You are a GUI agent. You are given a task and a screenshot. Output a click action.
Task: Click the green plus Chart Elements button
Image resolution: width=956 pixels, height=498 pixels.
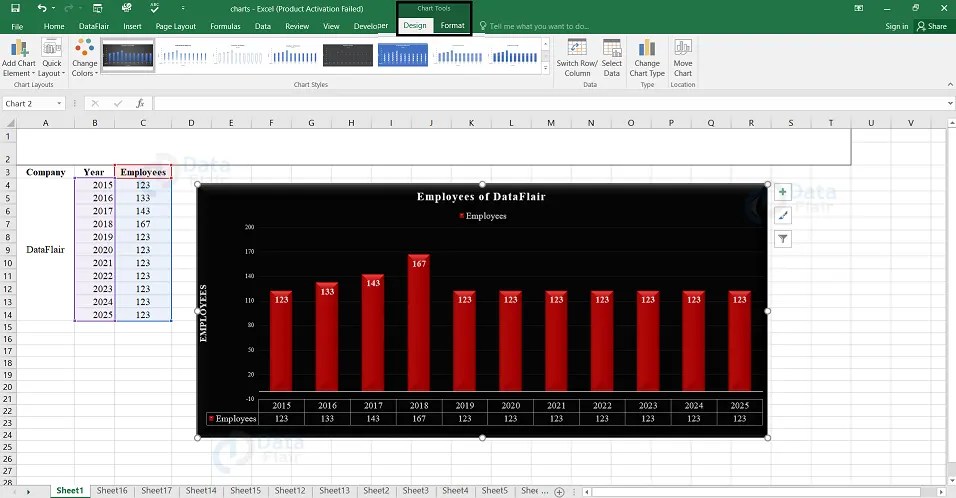click(x=783, y=192)
